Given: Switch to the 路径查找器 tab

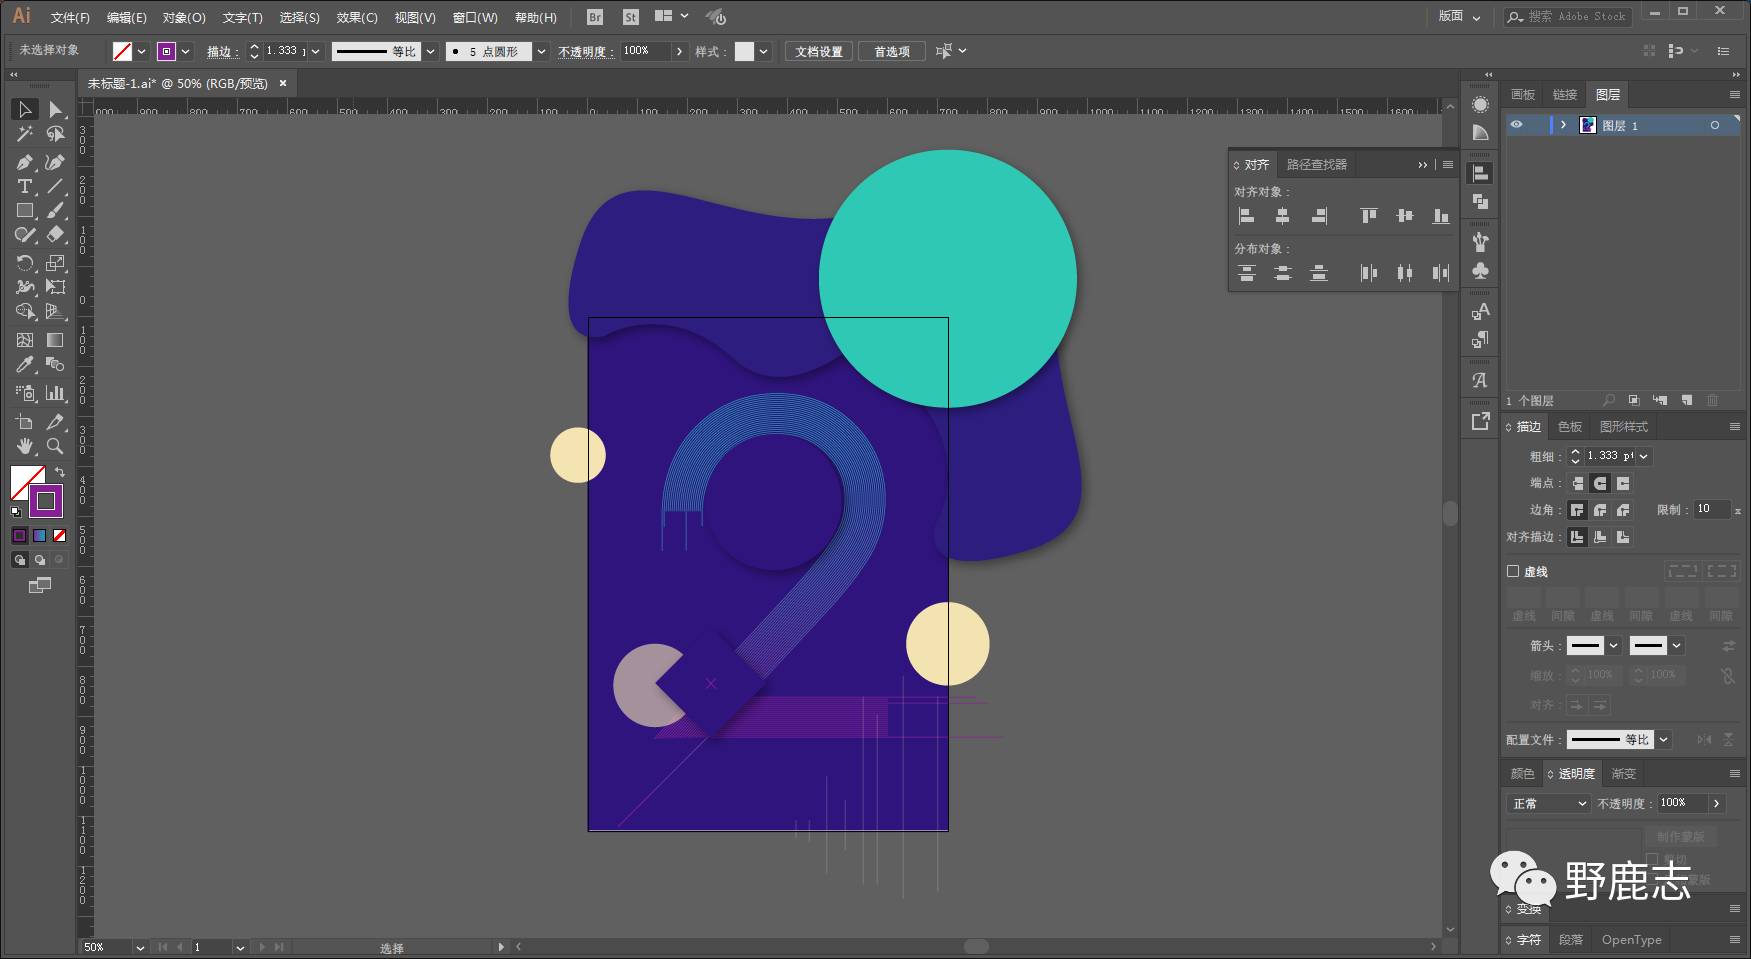Looking at the screenshot, I should coord(1316,164).
